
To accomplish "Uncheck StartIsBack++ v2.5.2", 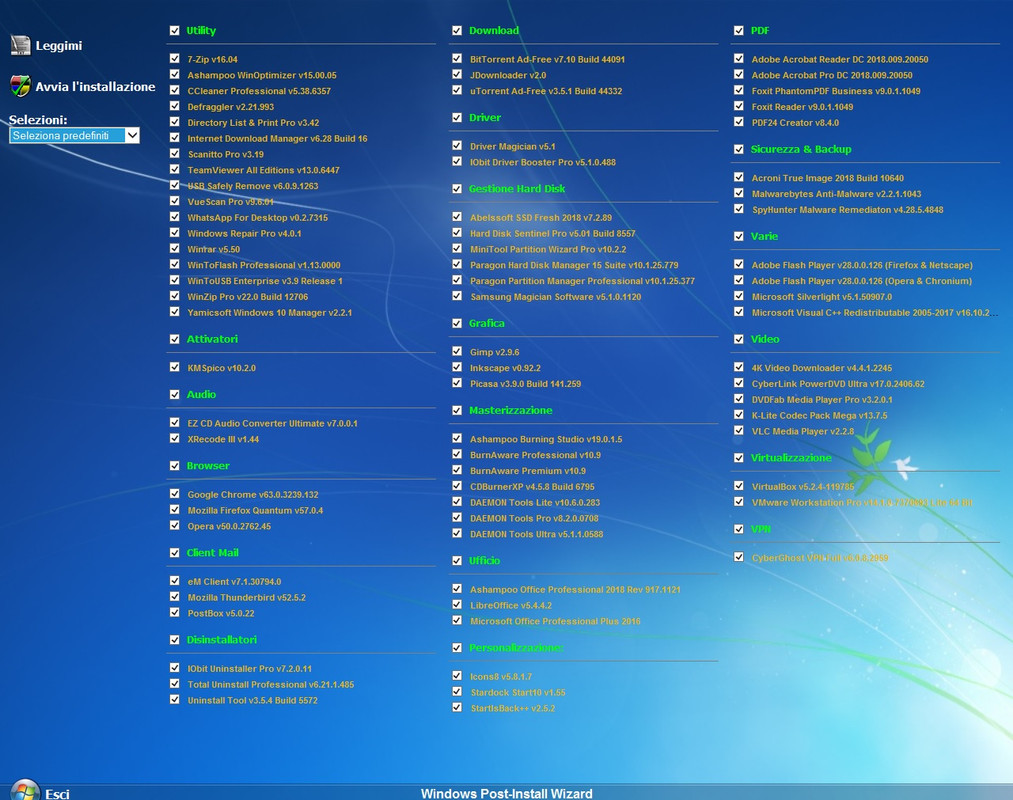I will (457, 707).
